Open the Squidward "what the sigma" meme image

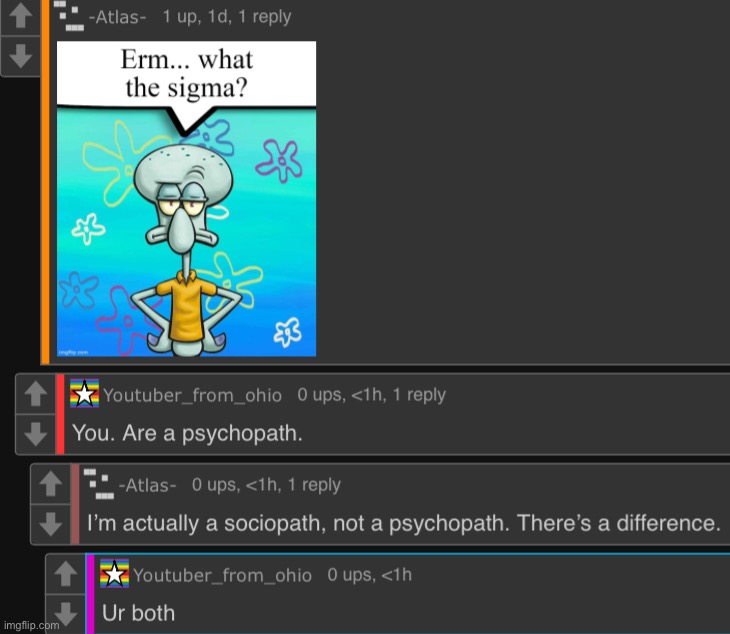pos(186,199)
